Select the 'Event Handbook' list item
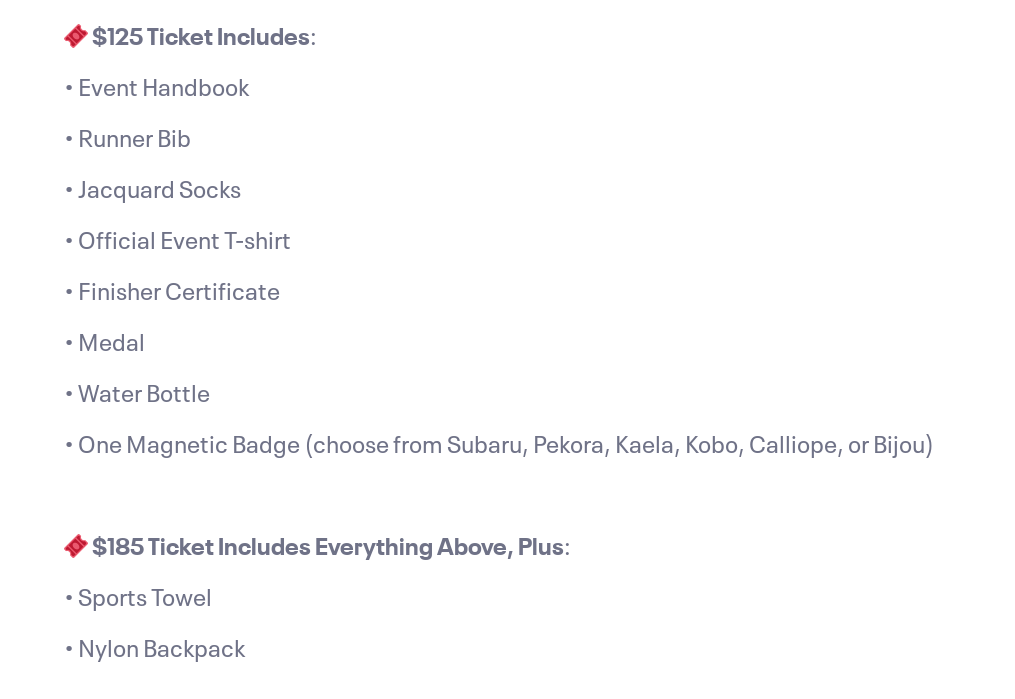 (163, 88)
